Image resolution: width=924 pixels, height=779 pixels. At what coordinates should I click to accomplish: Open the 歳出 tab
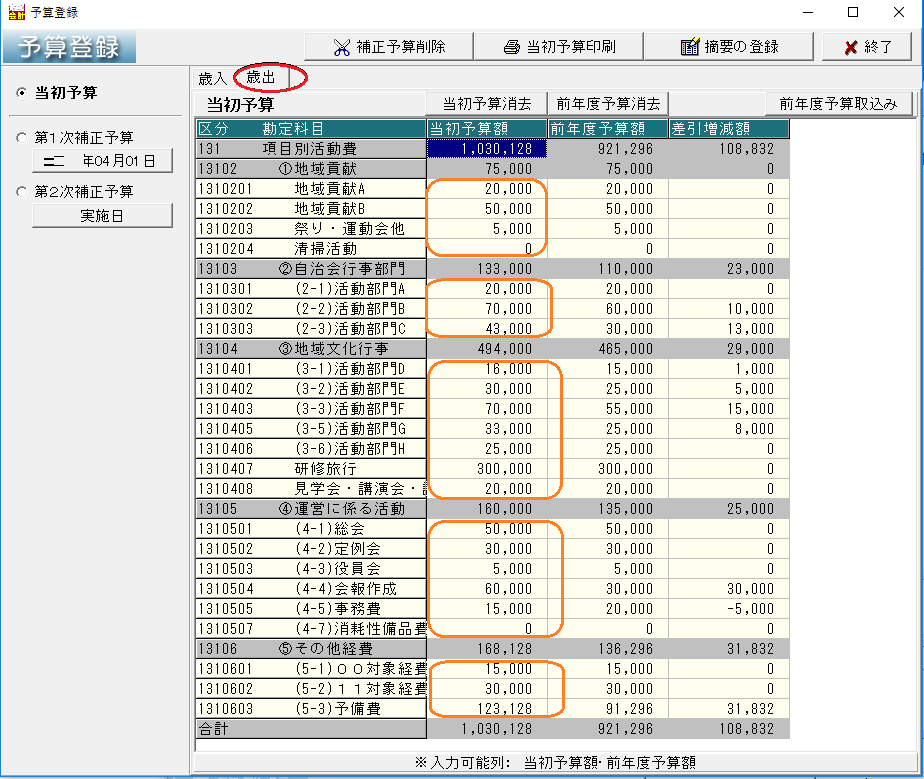(261, 77)
